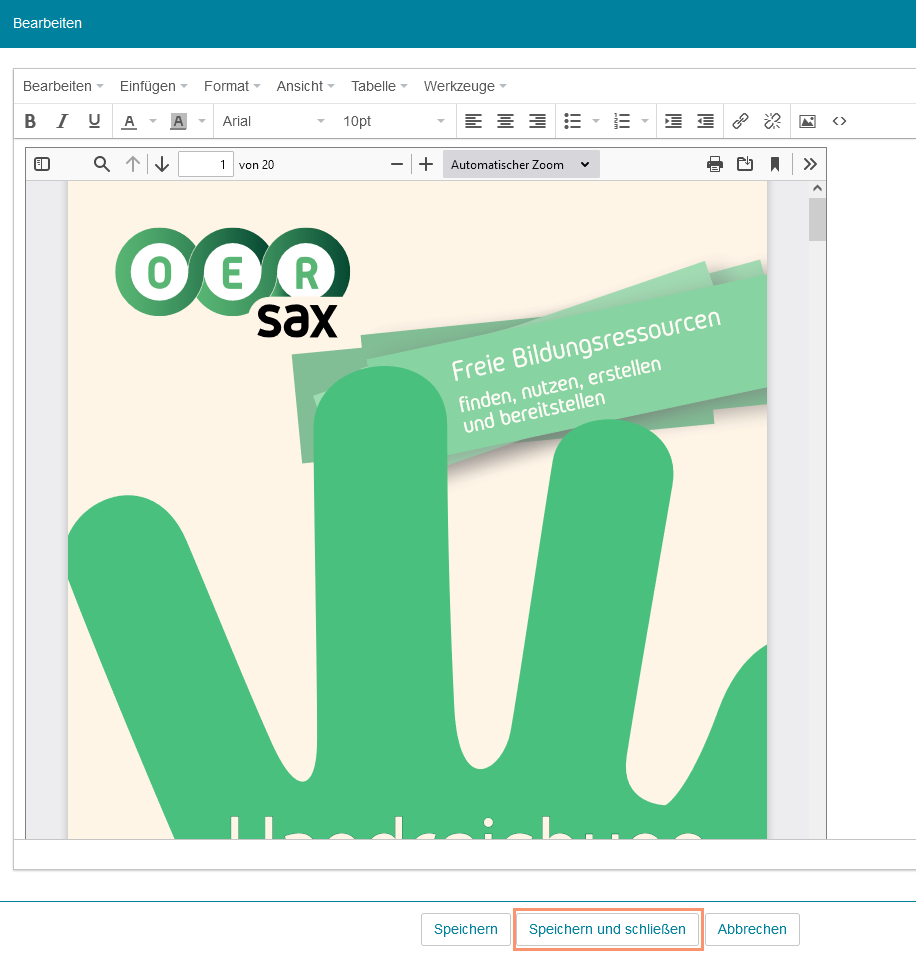Open the Arial font family dropdown
The width and height of the screenshot is (916, 961).
[x=272, y=121]
